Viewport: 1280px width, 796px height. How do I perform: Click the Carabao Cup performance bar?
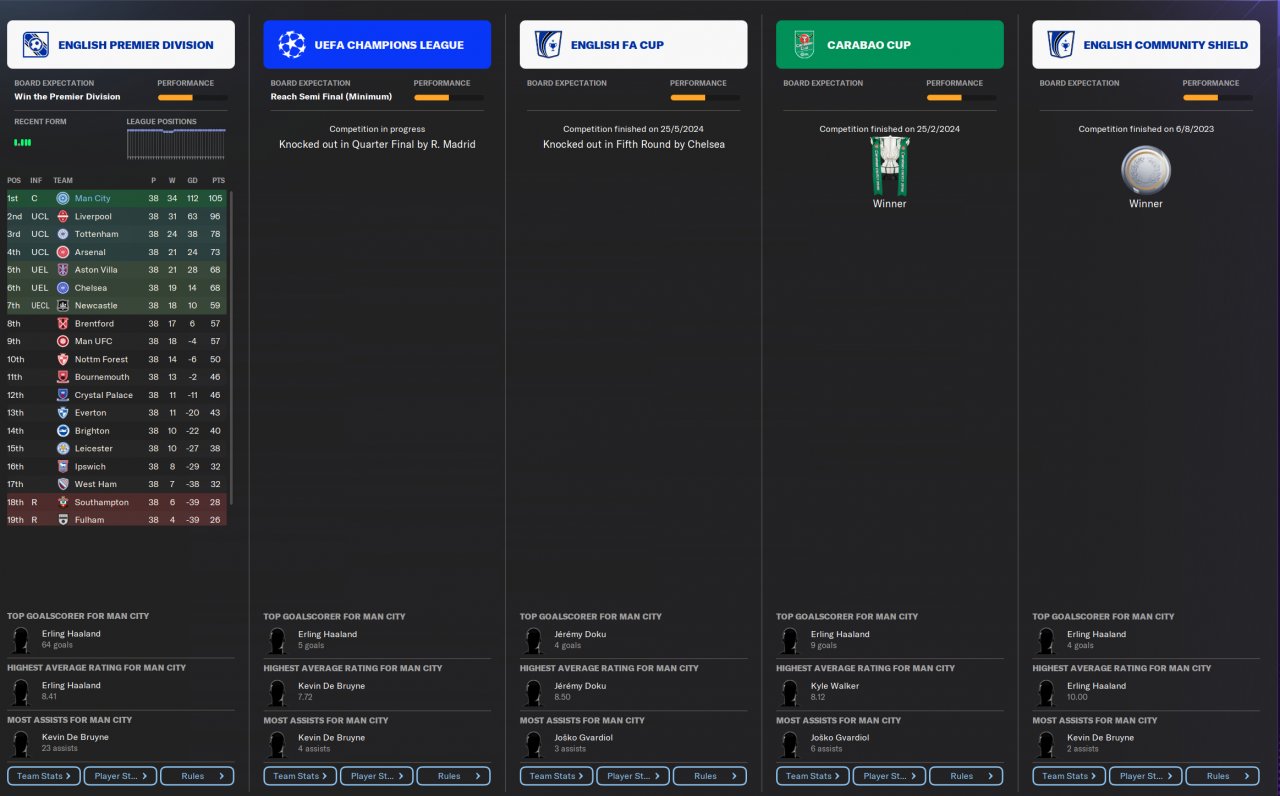962,98
